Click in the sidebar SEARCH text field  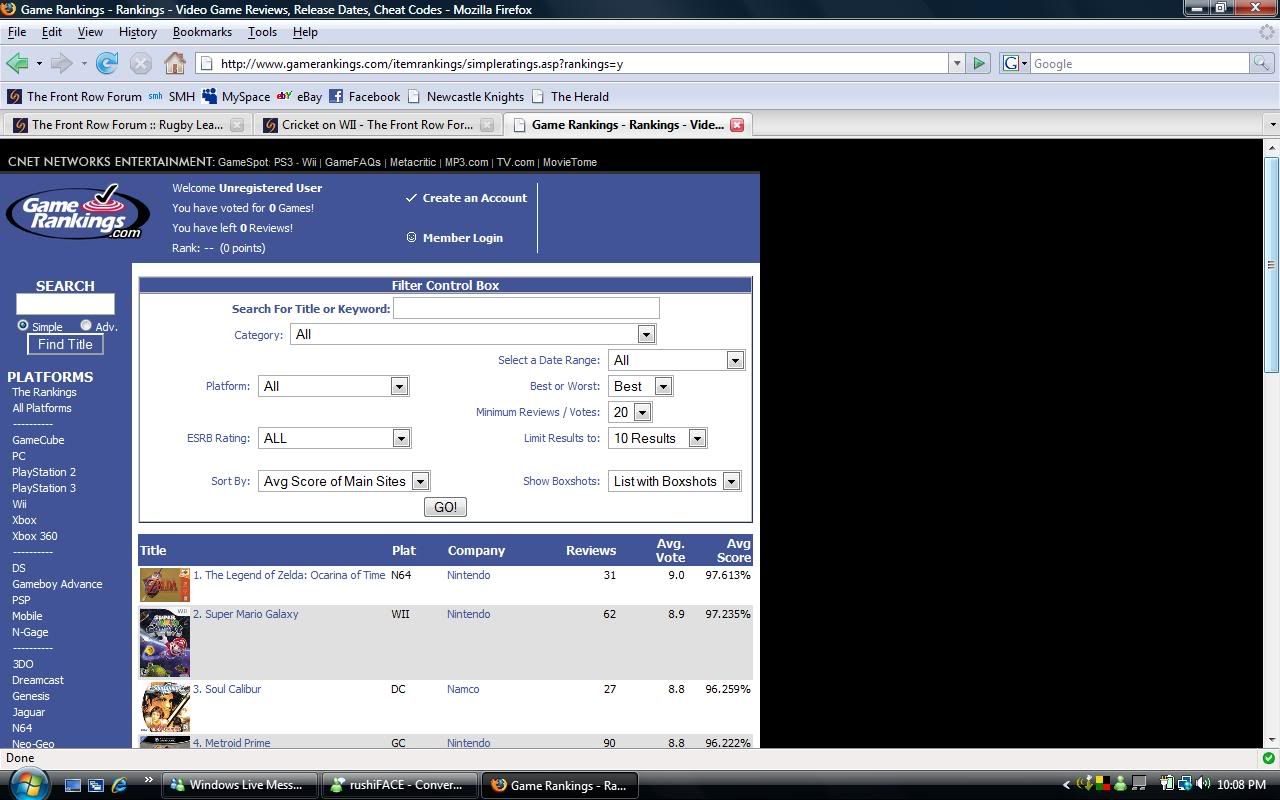point(65,304)
